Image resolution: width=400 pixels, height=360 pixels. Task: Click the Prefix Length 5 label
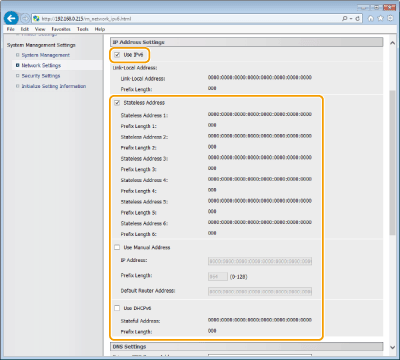(139, 213)
